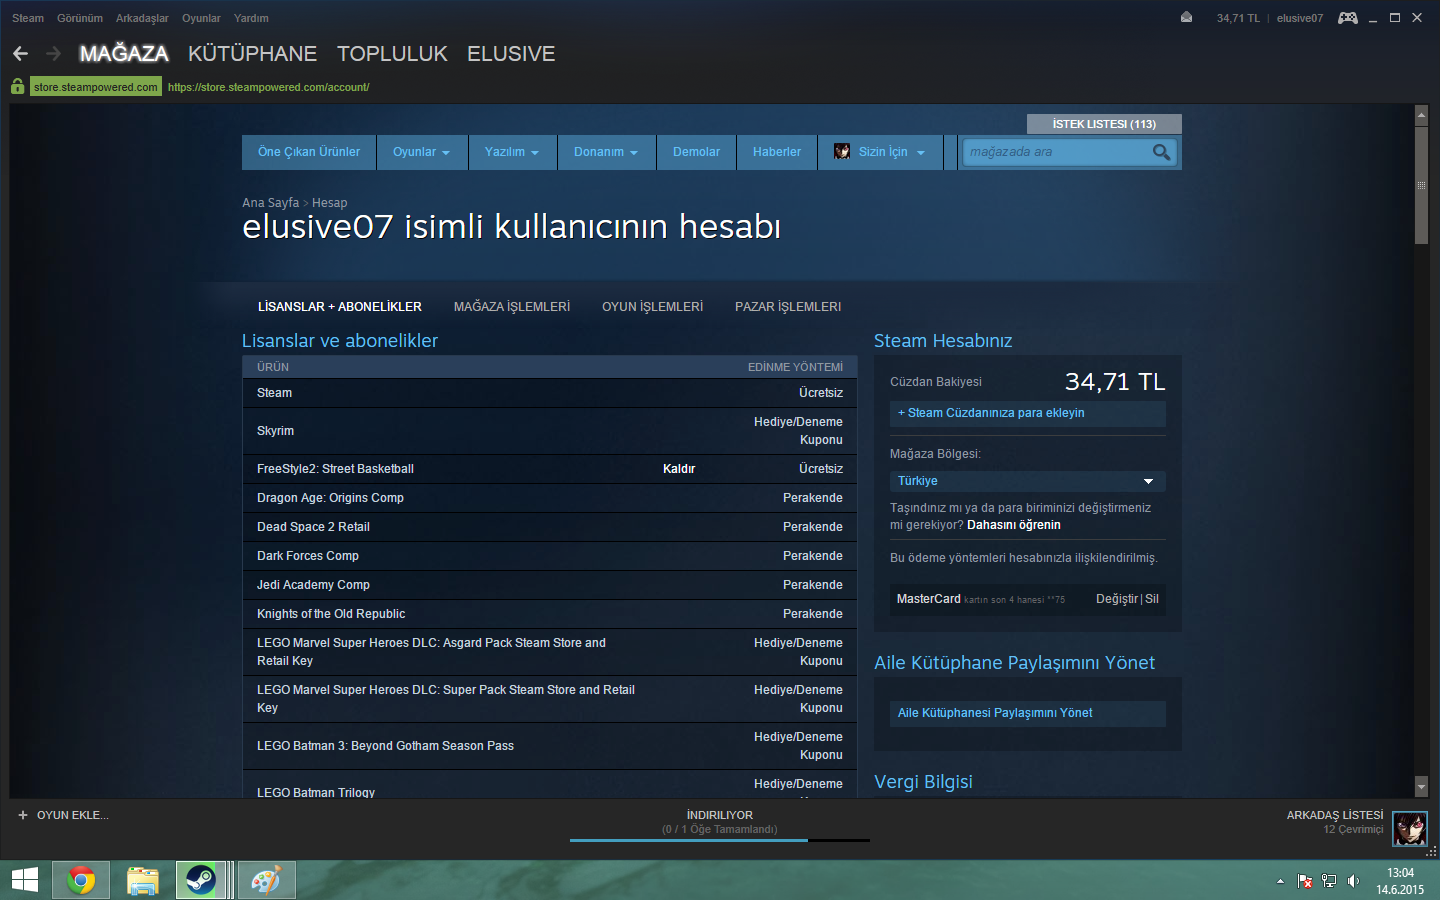Select the Steam taskbar icon
The width and height of the screenshot is (1440, 900).
pos(201,880)
